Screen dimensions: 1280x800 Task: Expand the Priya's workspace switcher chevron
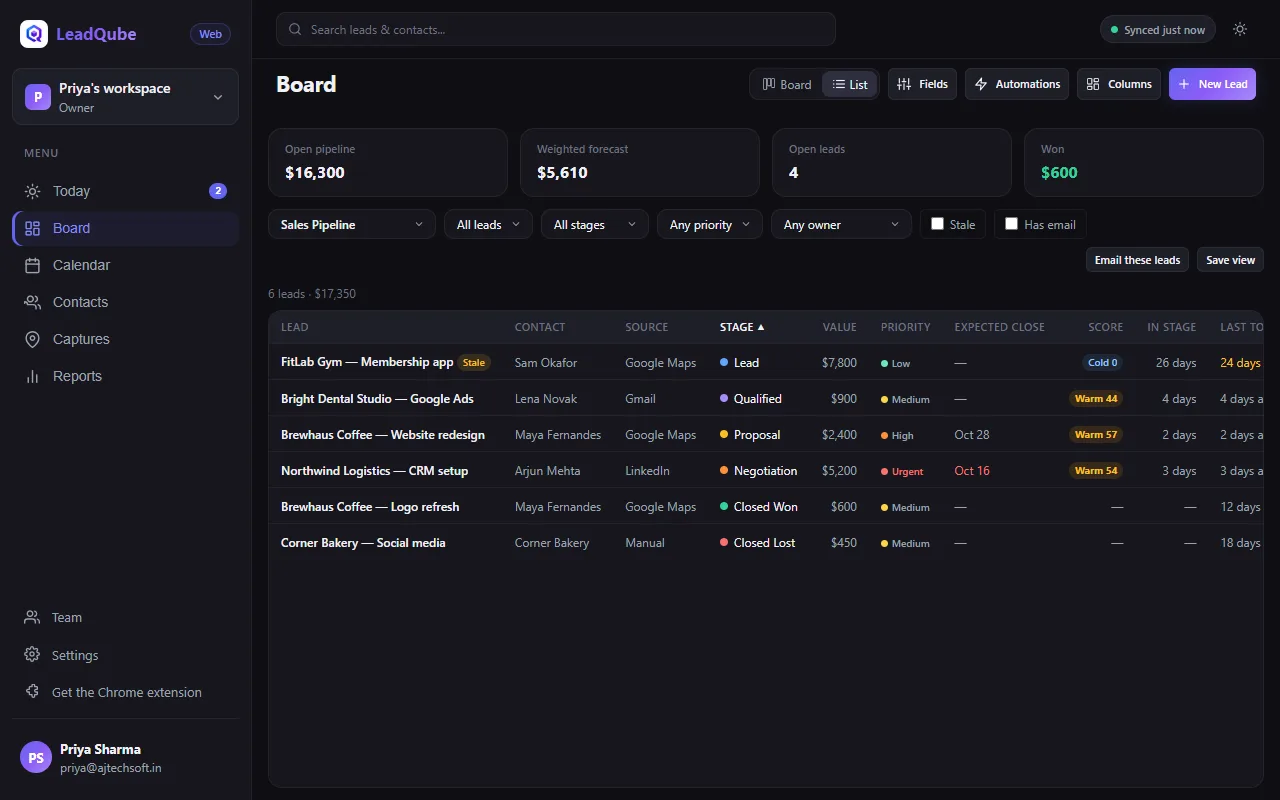click(x=218, y=97)
